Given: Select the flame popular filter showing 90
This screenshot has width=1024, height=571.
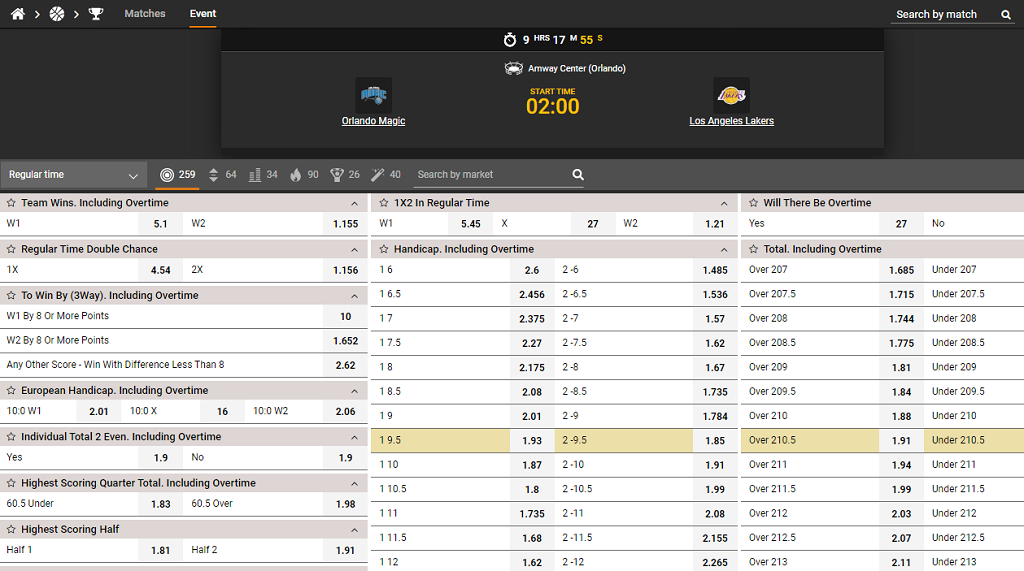Looking at the screenshot, I should tap(304, 174).
